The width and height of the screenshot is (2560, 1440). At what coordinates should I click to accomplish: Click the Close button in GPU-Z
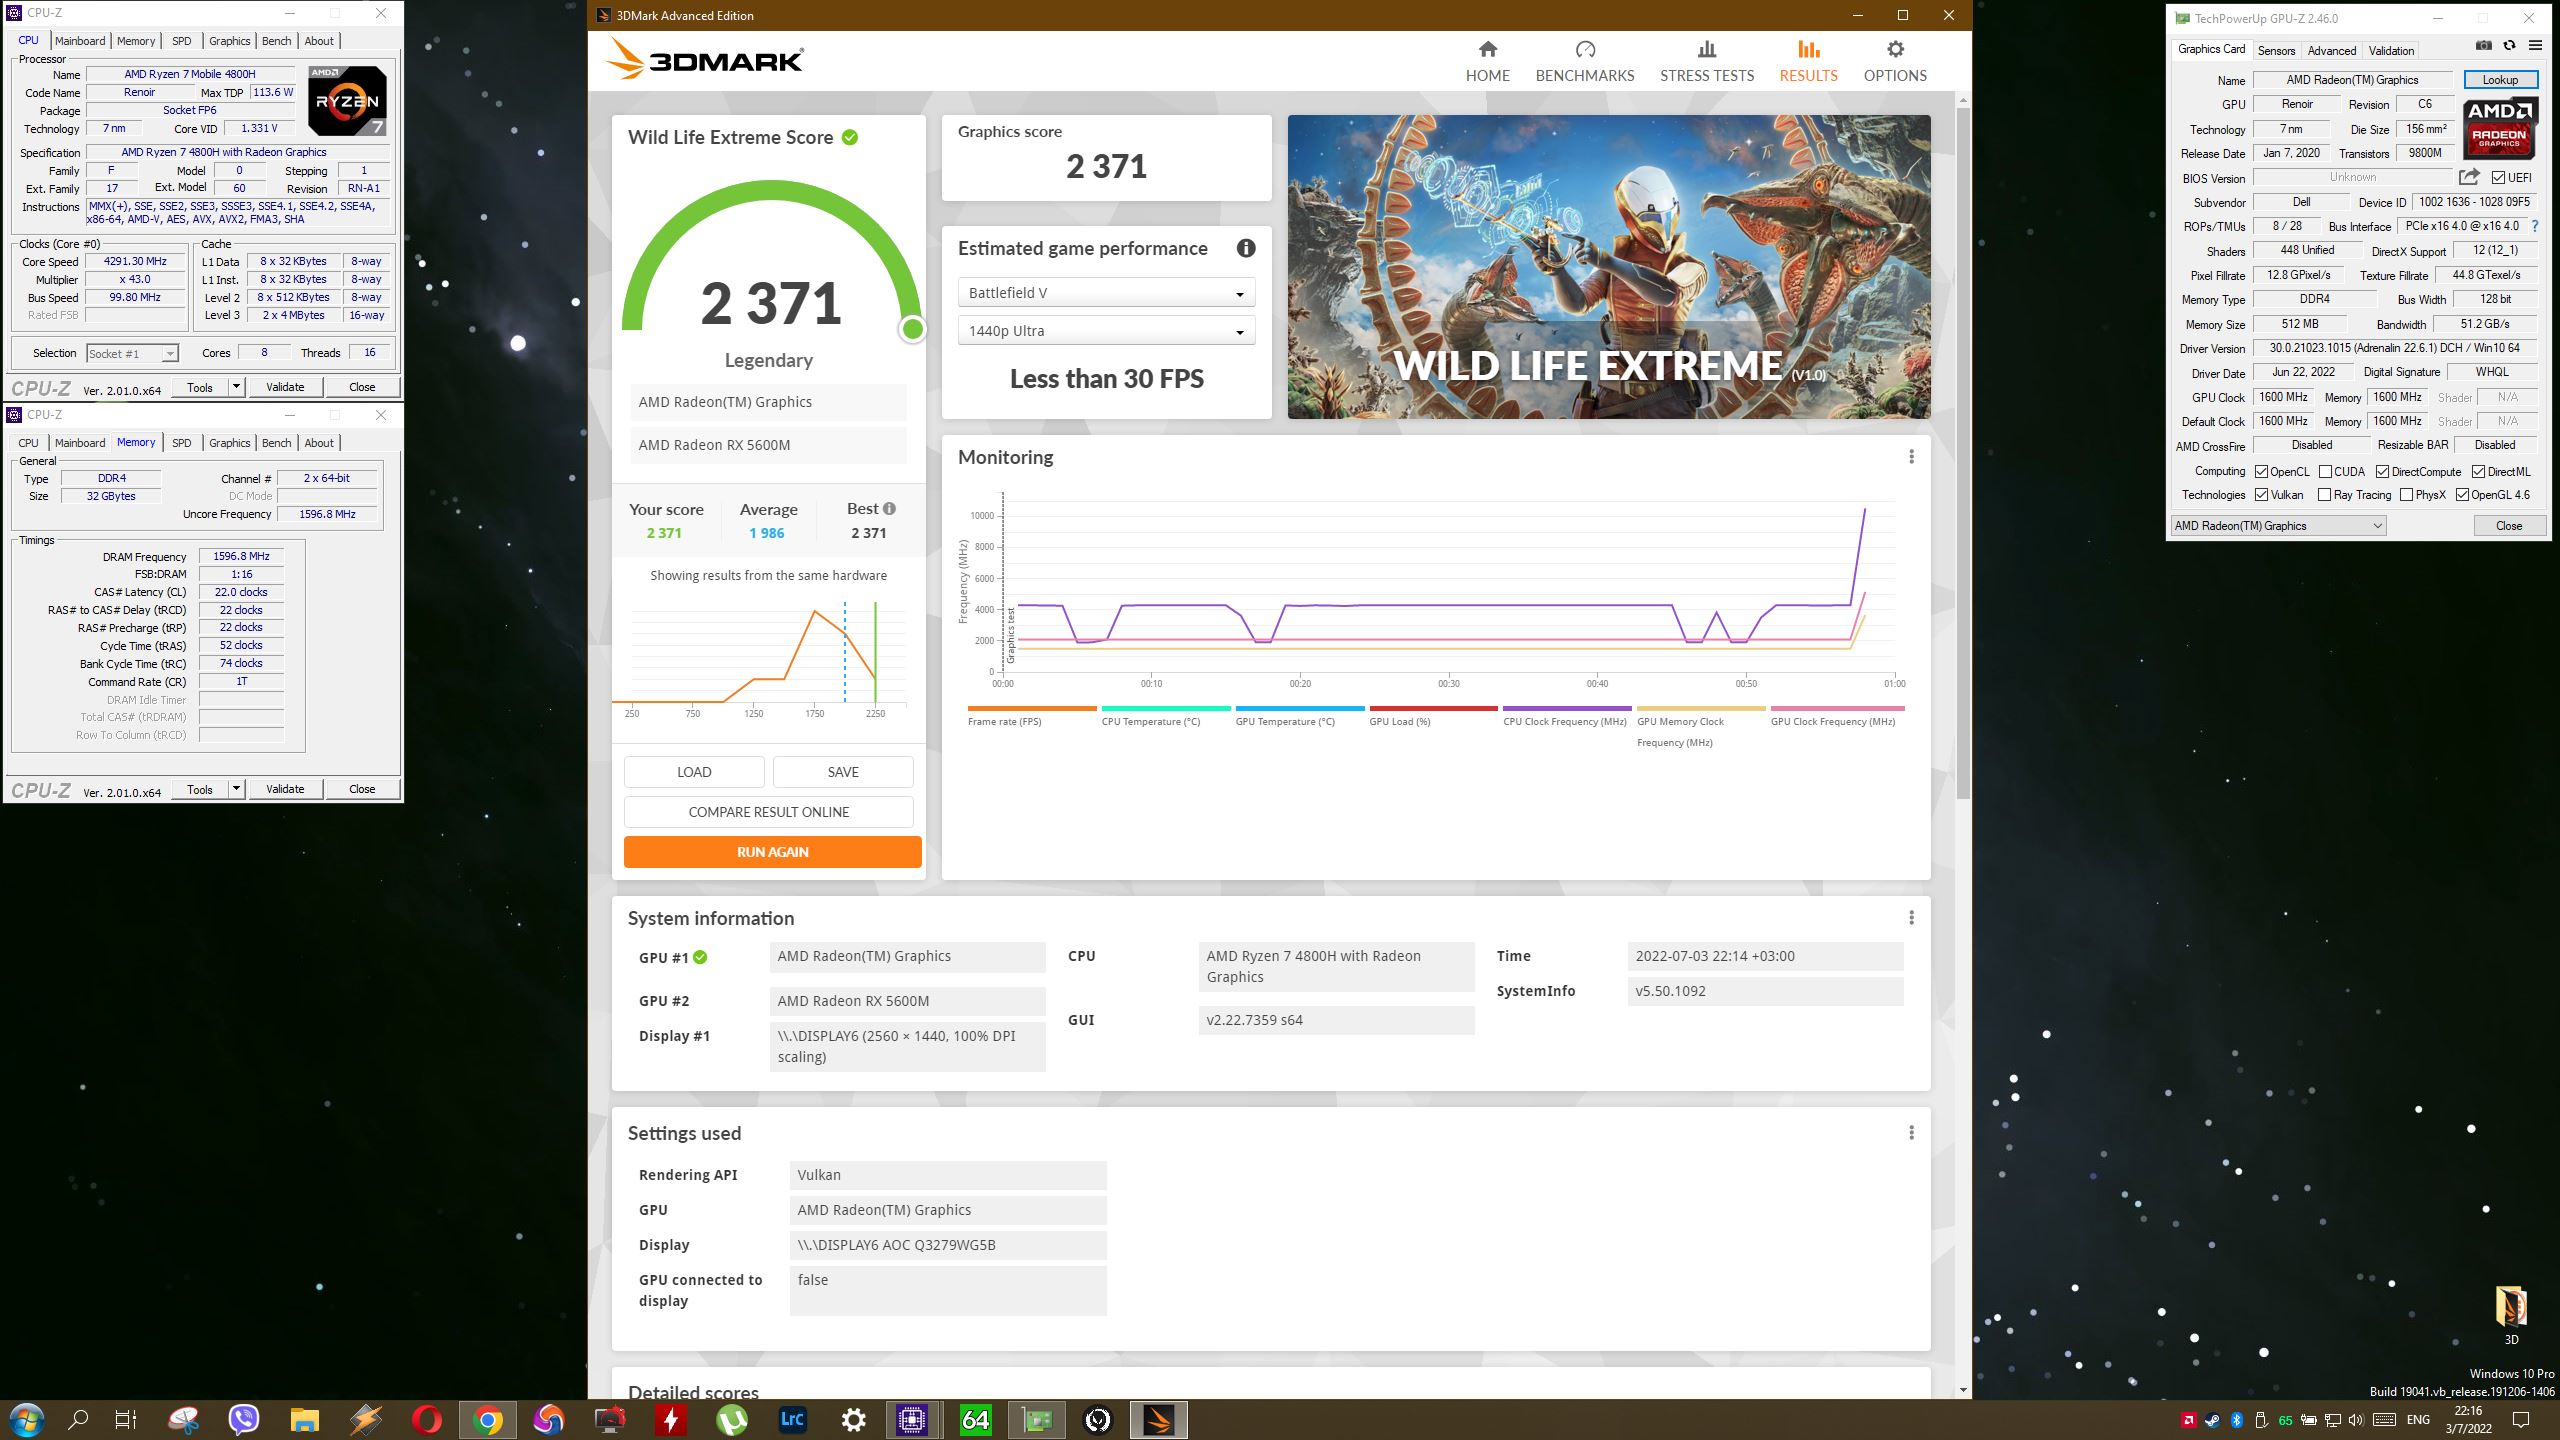click(2508, 526)
